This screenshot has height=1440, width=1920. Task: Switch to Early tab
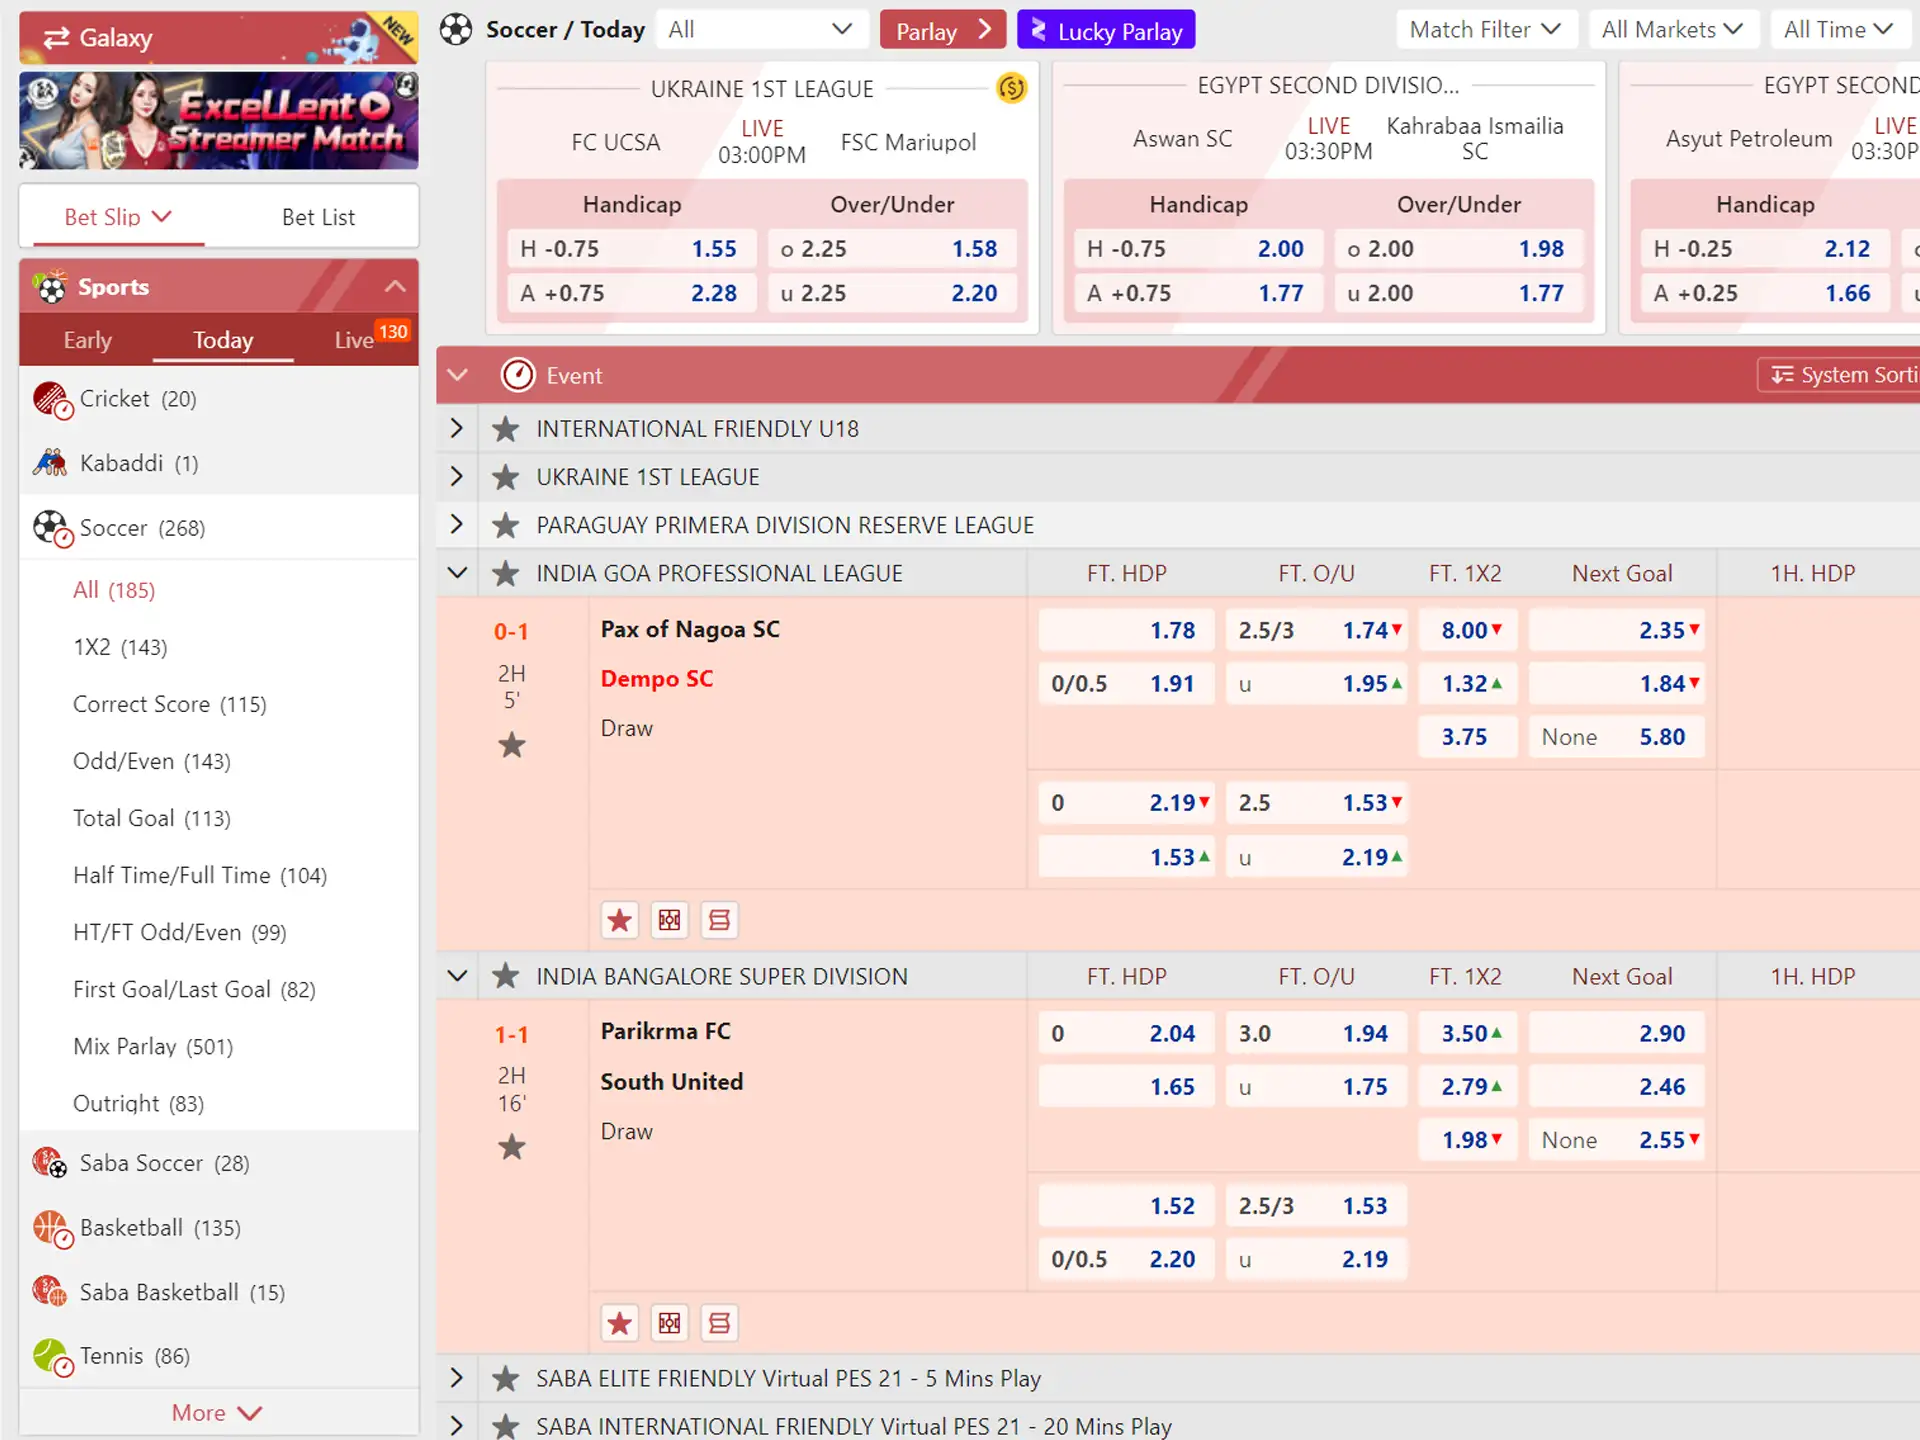pyautogui.click(x=88, y=340)
